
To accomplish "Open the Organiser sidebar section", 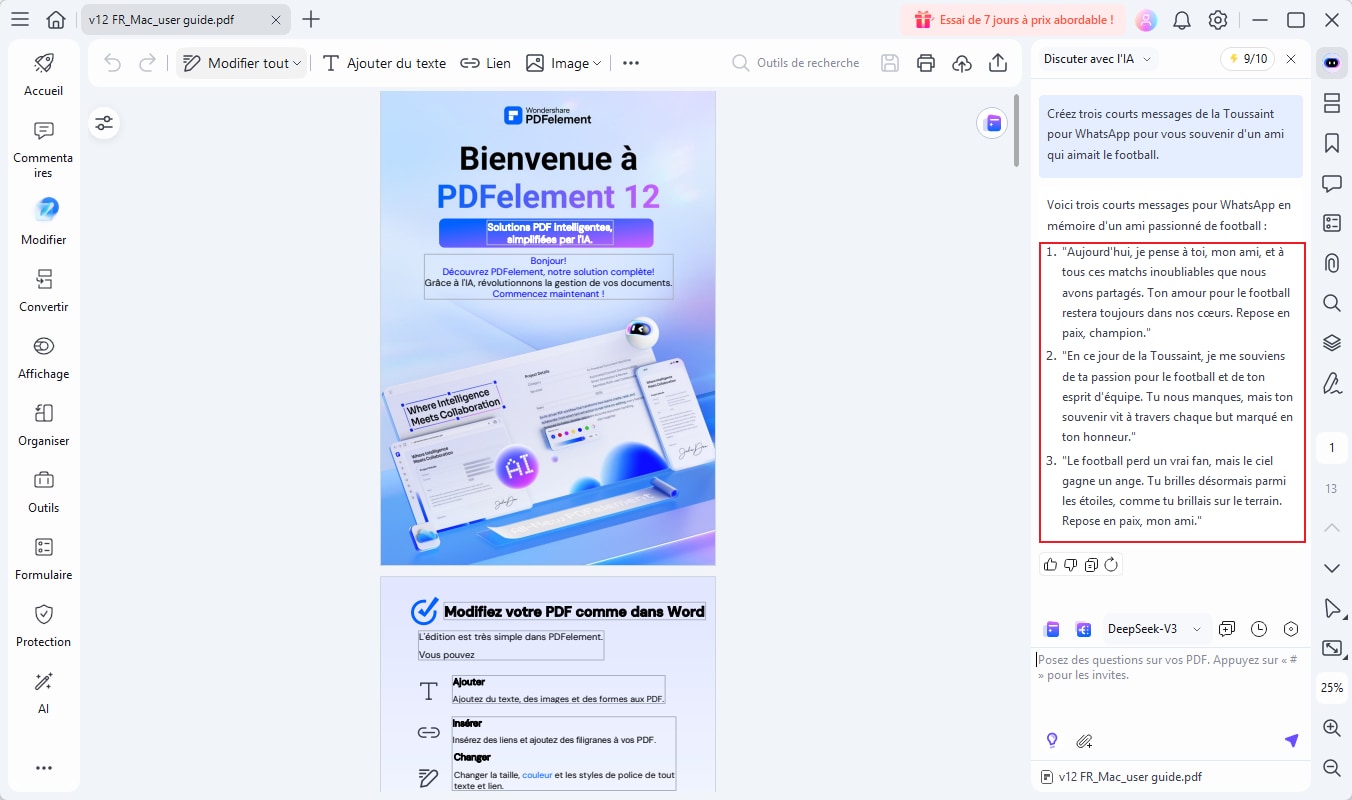I will [x=44, y=424].
